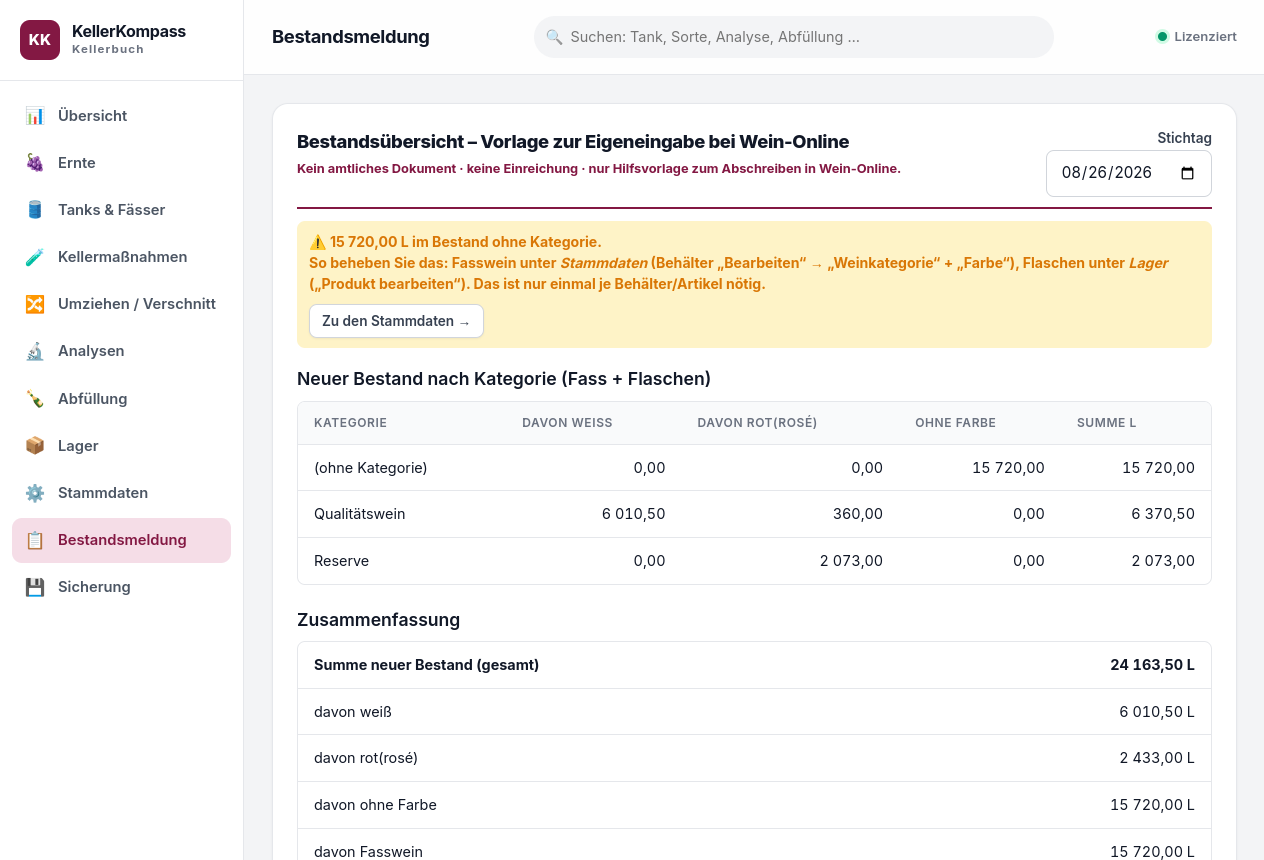Navigate to Umziehen / Verschnitt
1264x860 pixels.
(121, 304)
